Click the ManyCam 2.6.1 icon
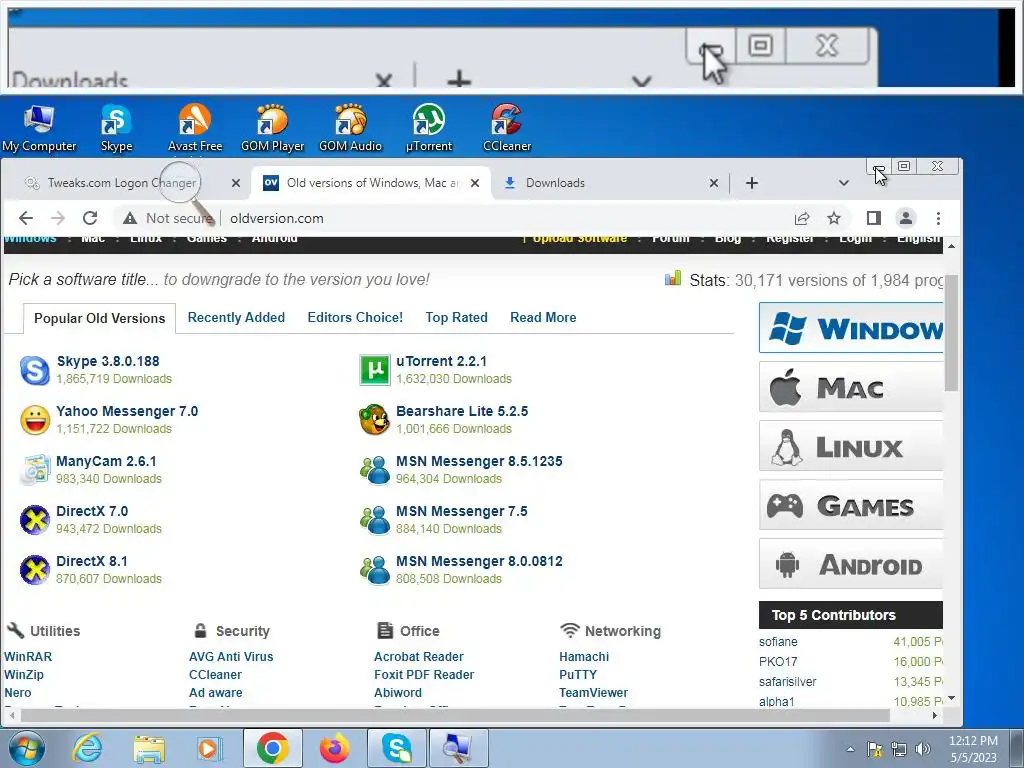 pyautogui.click(x=35, y=470)
